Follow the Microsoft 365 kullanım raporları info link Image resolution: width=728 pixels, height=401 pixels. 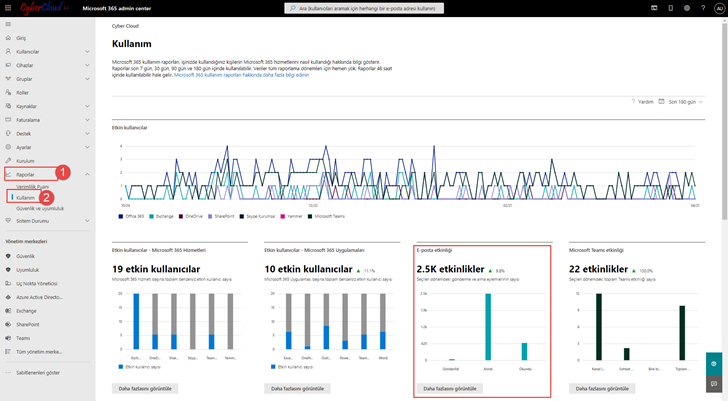pos(241,75)
